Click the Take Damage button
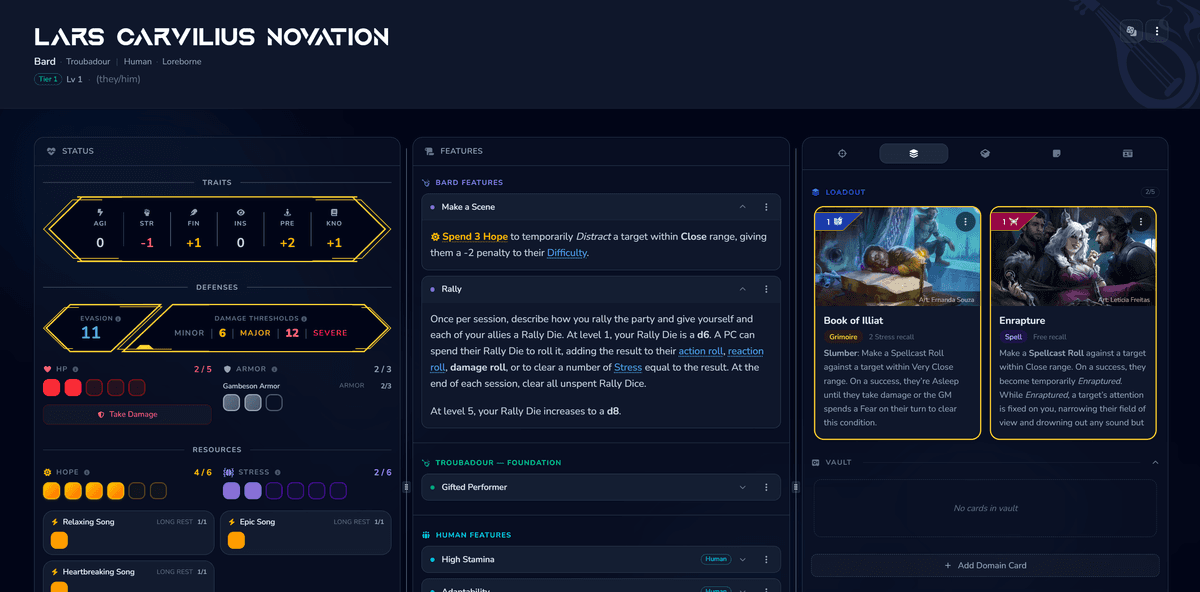1200x592 pixels. [127, 414]
